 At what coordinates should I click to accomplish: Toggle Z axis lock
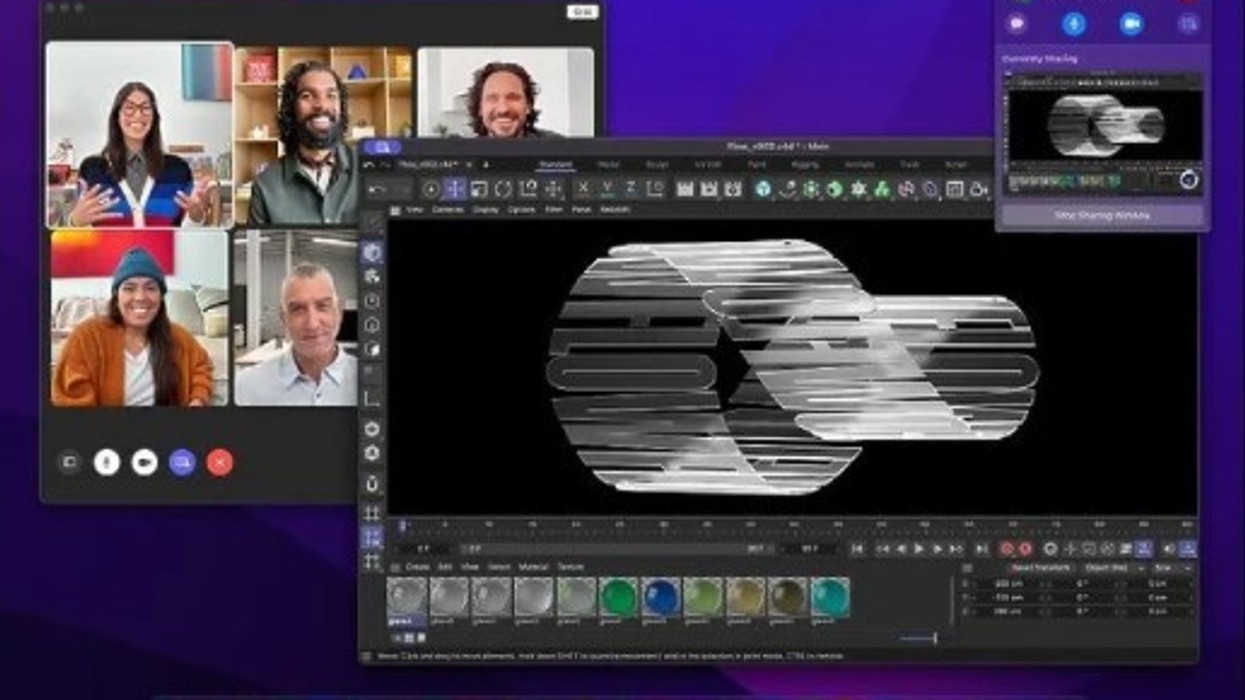(630, 189)
